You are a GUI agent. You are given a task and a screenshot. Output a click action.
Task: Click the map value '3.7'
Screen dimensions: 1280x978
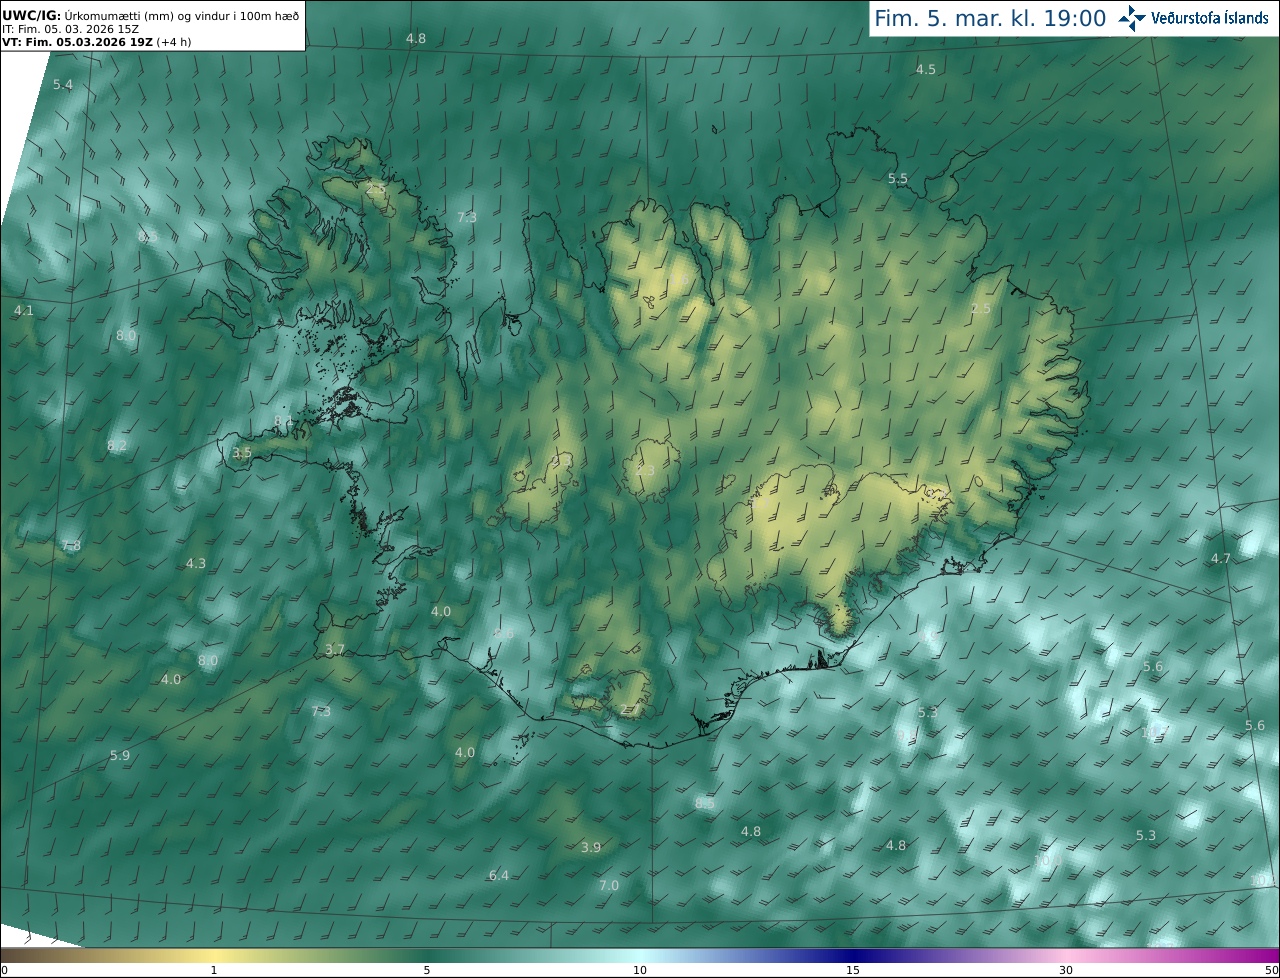[x=335, y=649]
